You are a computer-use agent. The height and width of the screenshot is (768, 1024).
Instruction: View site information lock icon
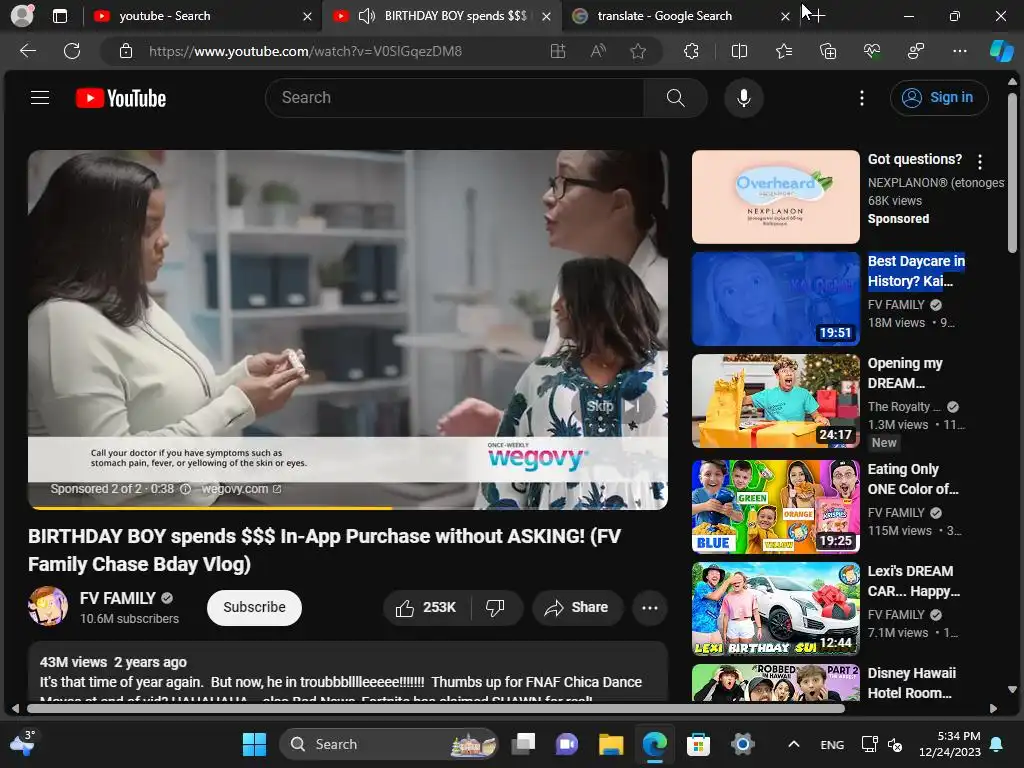tap(126, 51)
